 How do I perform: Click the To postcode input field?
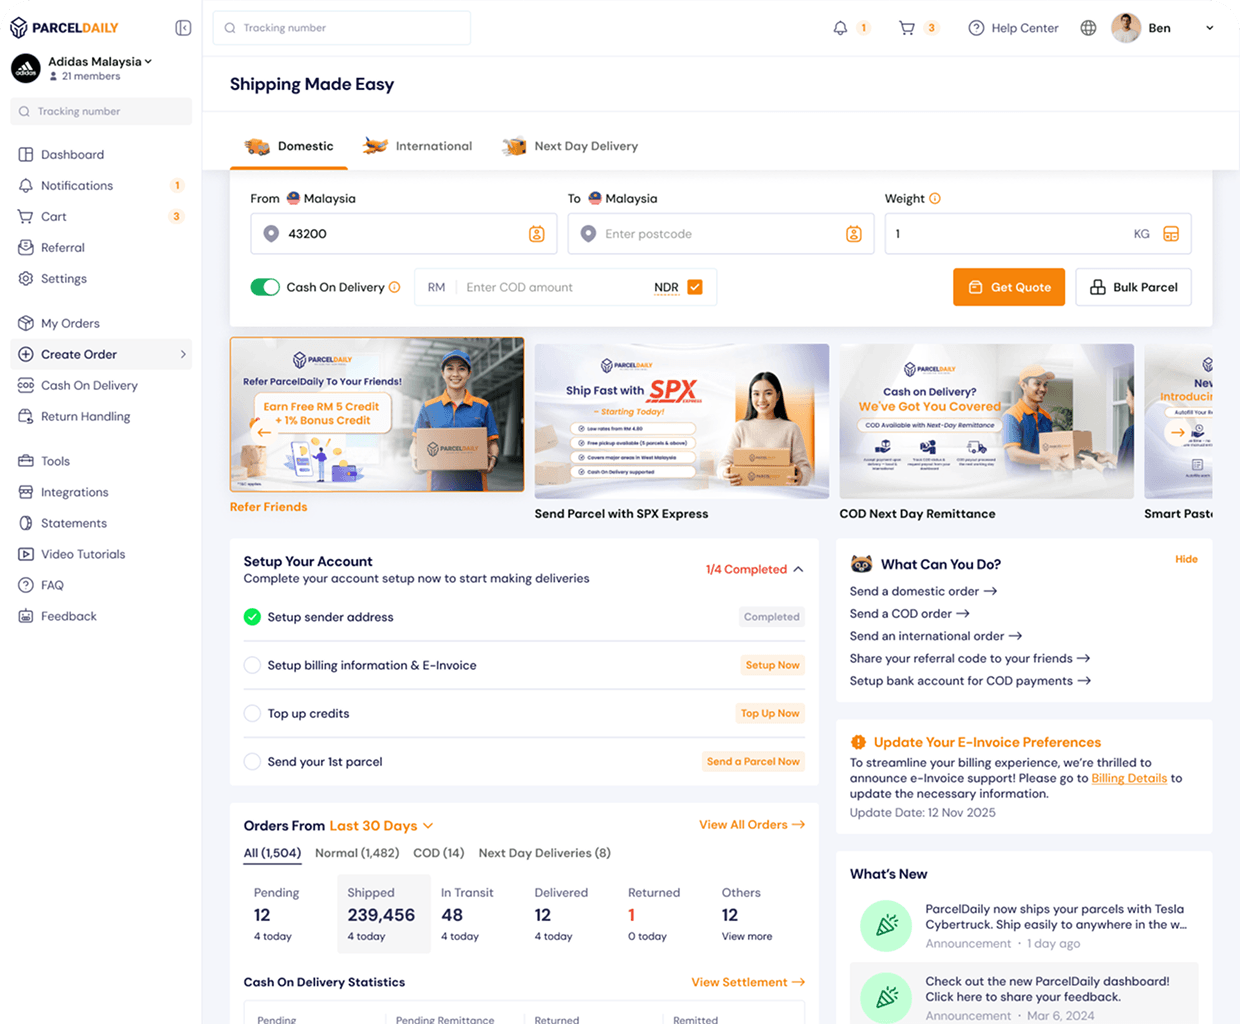tap(720, 234)
